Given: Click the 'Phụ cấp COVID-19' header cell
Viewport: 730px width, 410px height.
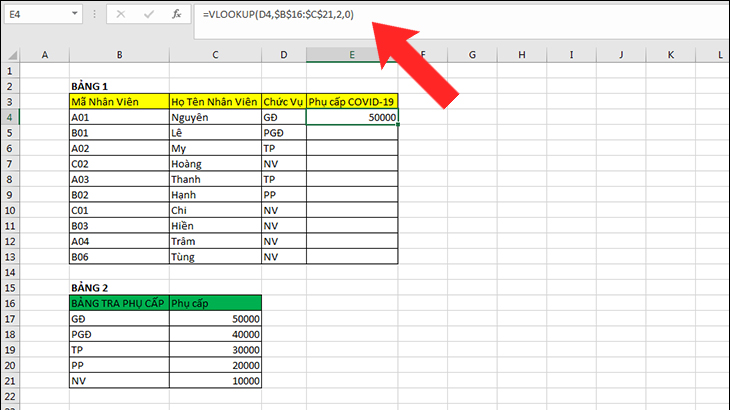Looking at the screenshot, I should pos(352,102).
